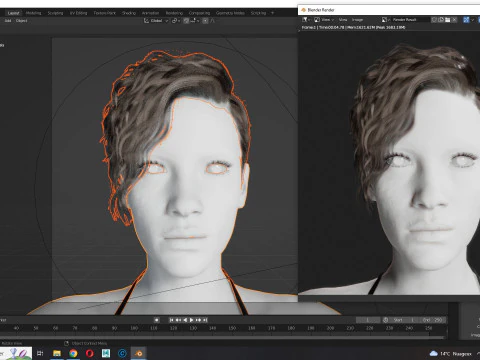Launch Opera browser from taskbar
Viewport: 480px width, 360px height.
(x=90, y=353)
